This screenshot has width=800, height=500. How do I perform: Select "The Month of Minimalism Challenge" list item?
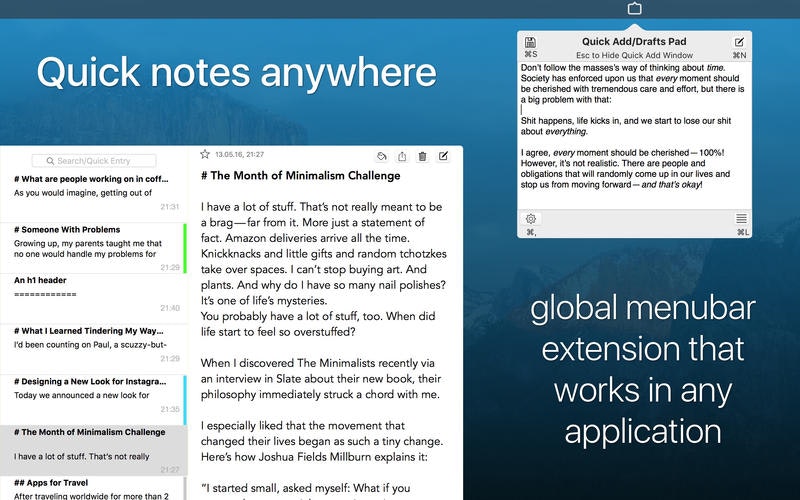tap(93, 451)
